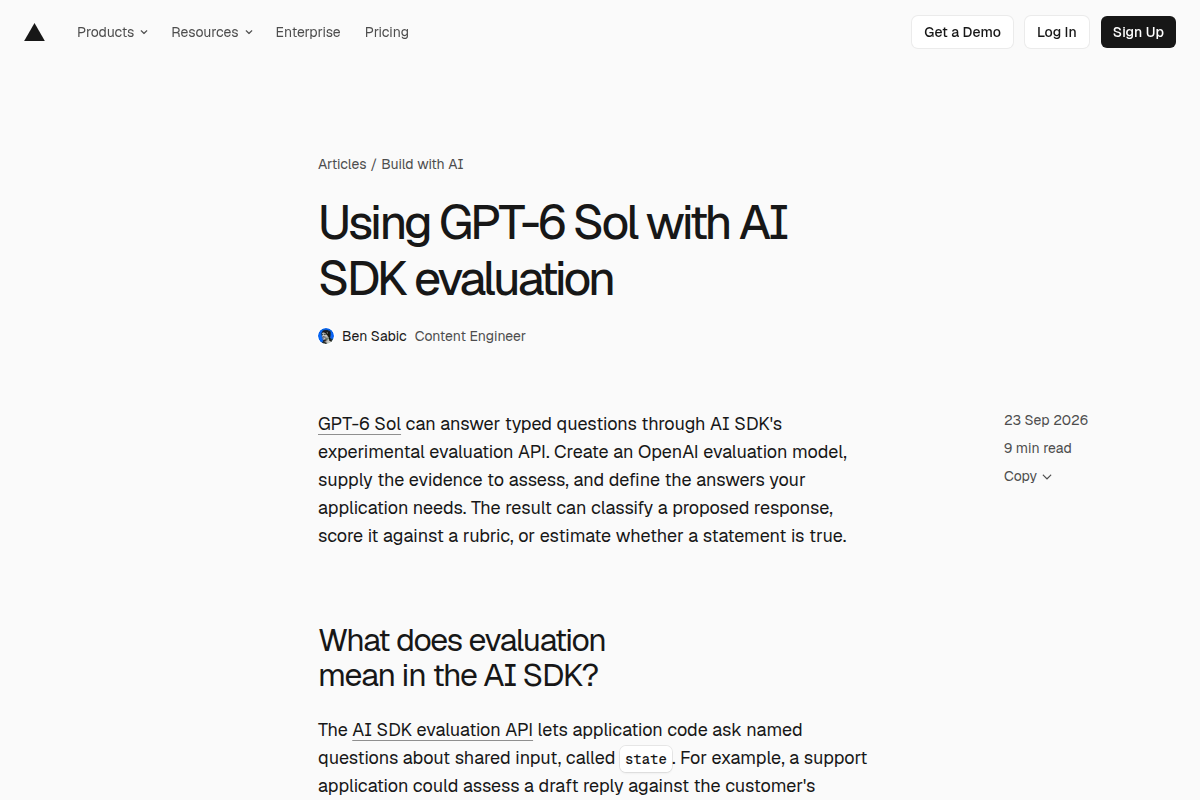Click the Log In button
The width and height of the screenshot is (1200, 800).
(1057, 32)
